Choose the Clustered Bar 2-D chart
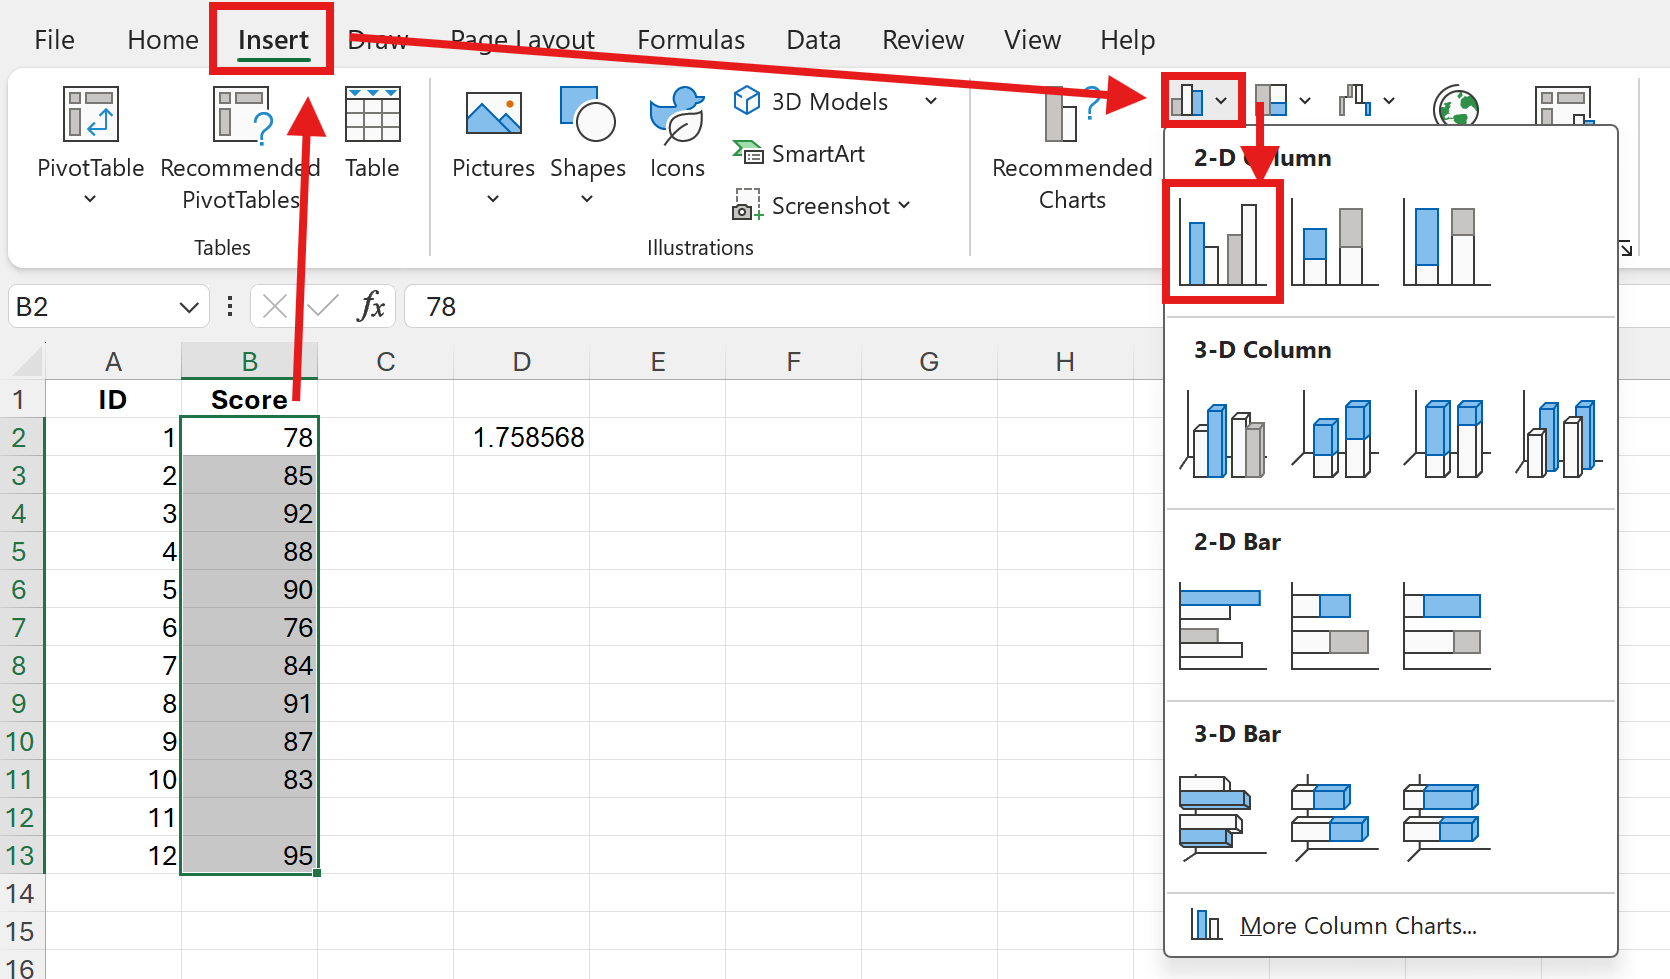 (1222, 626)
